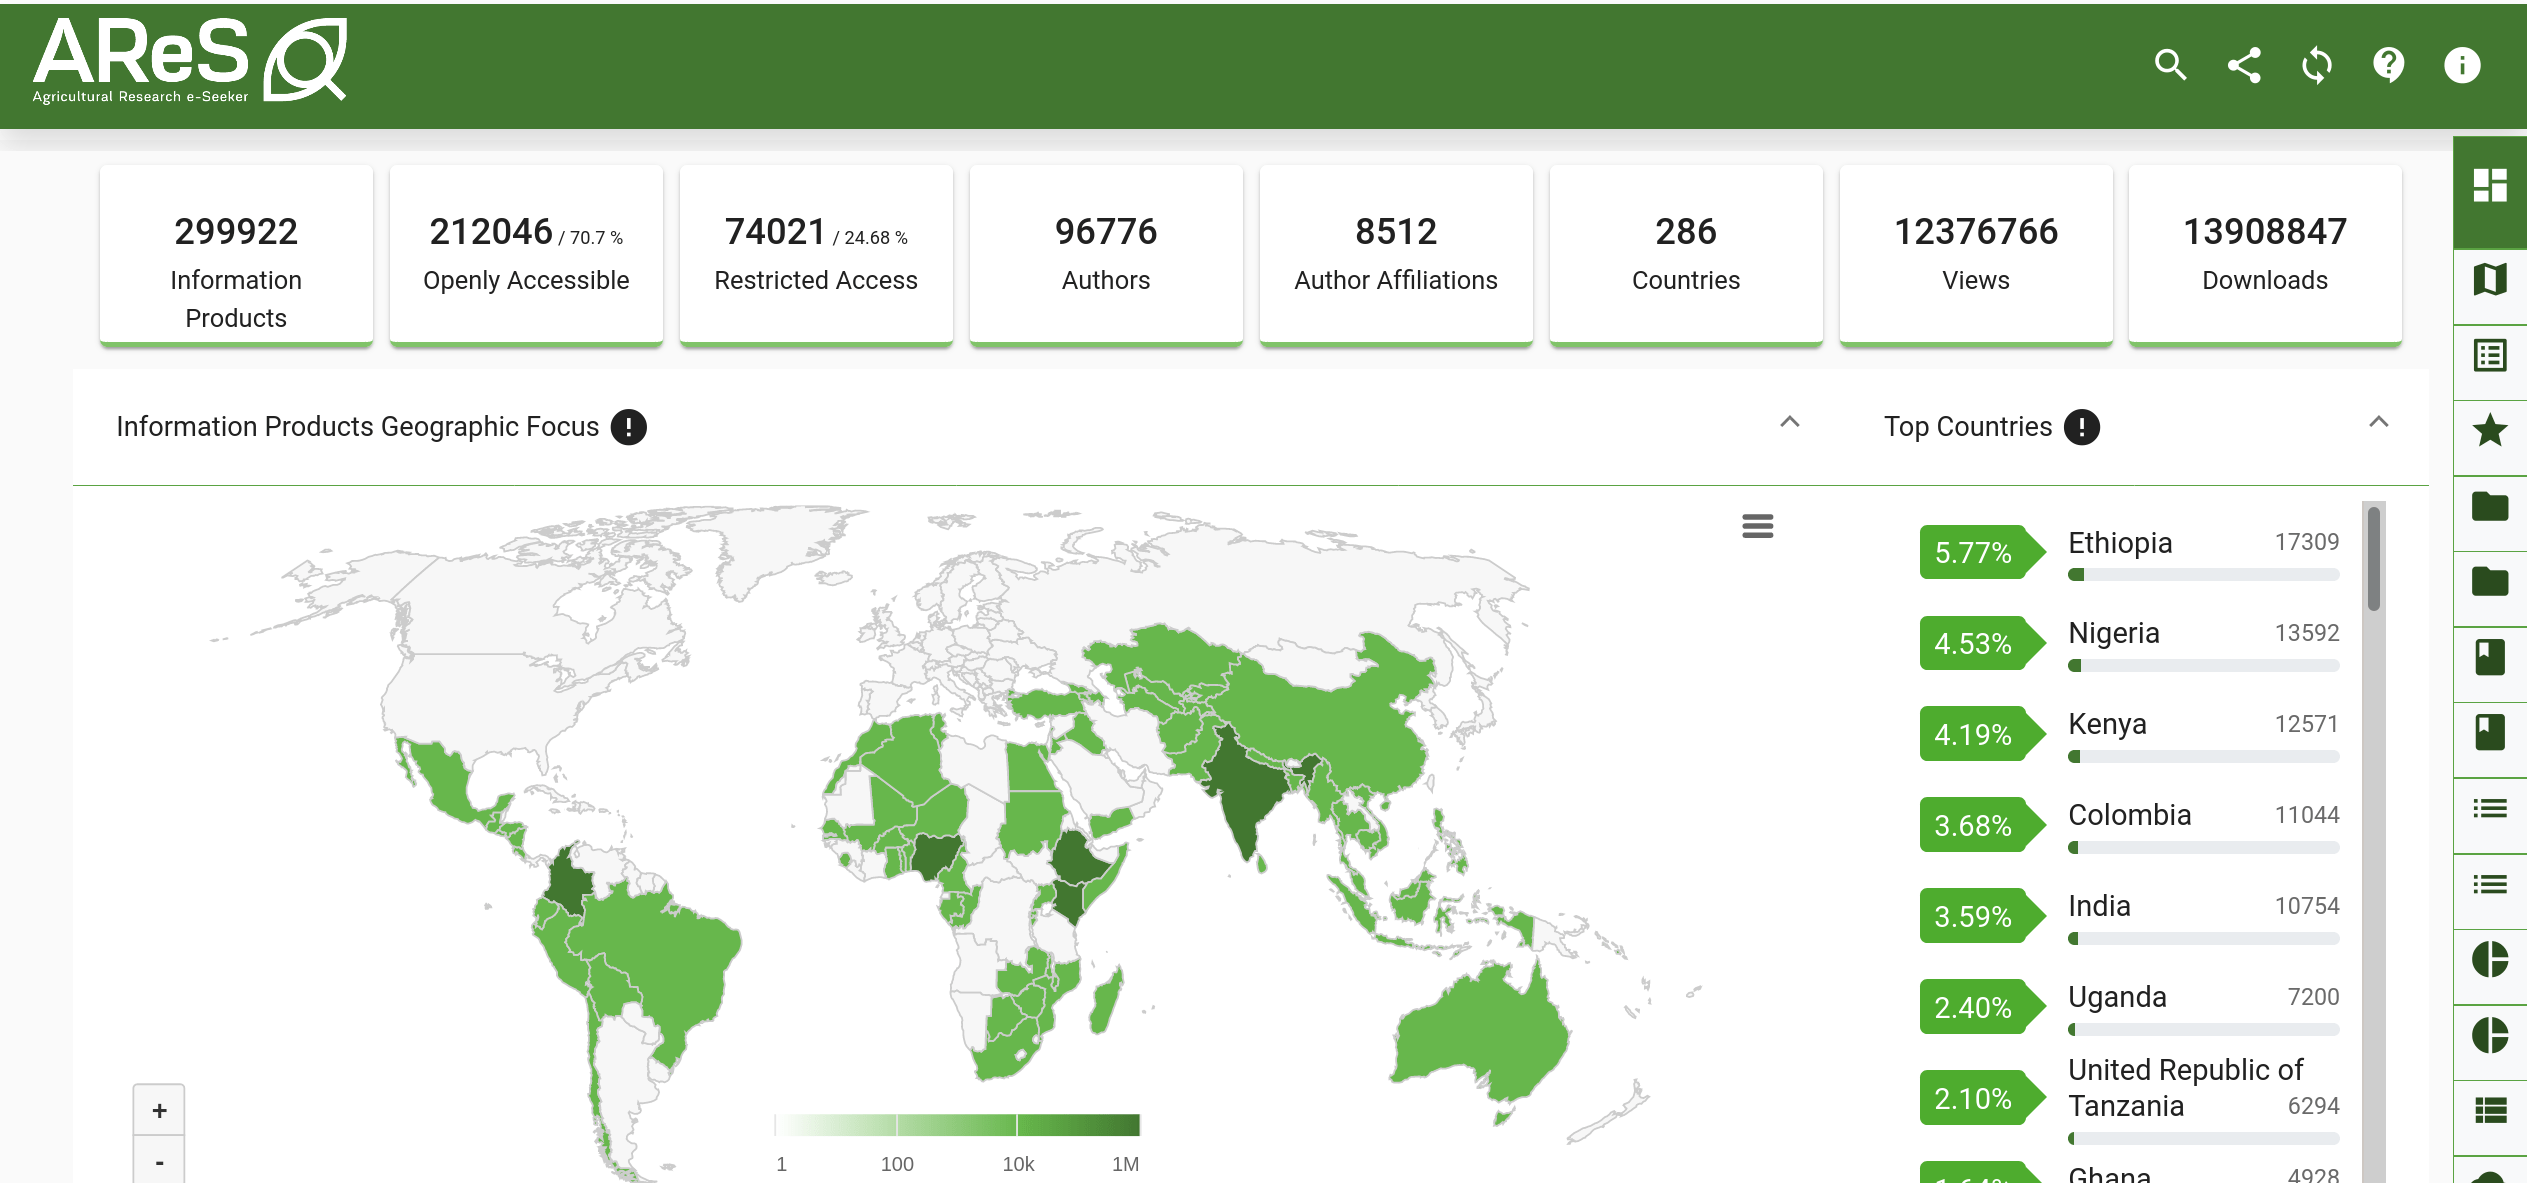Click the 2.40% badge for Uganda
Viewport: 2527px width, 1183px height.
(1981, 1007)
